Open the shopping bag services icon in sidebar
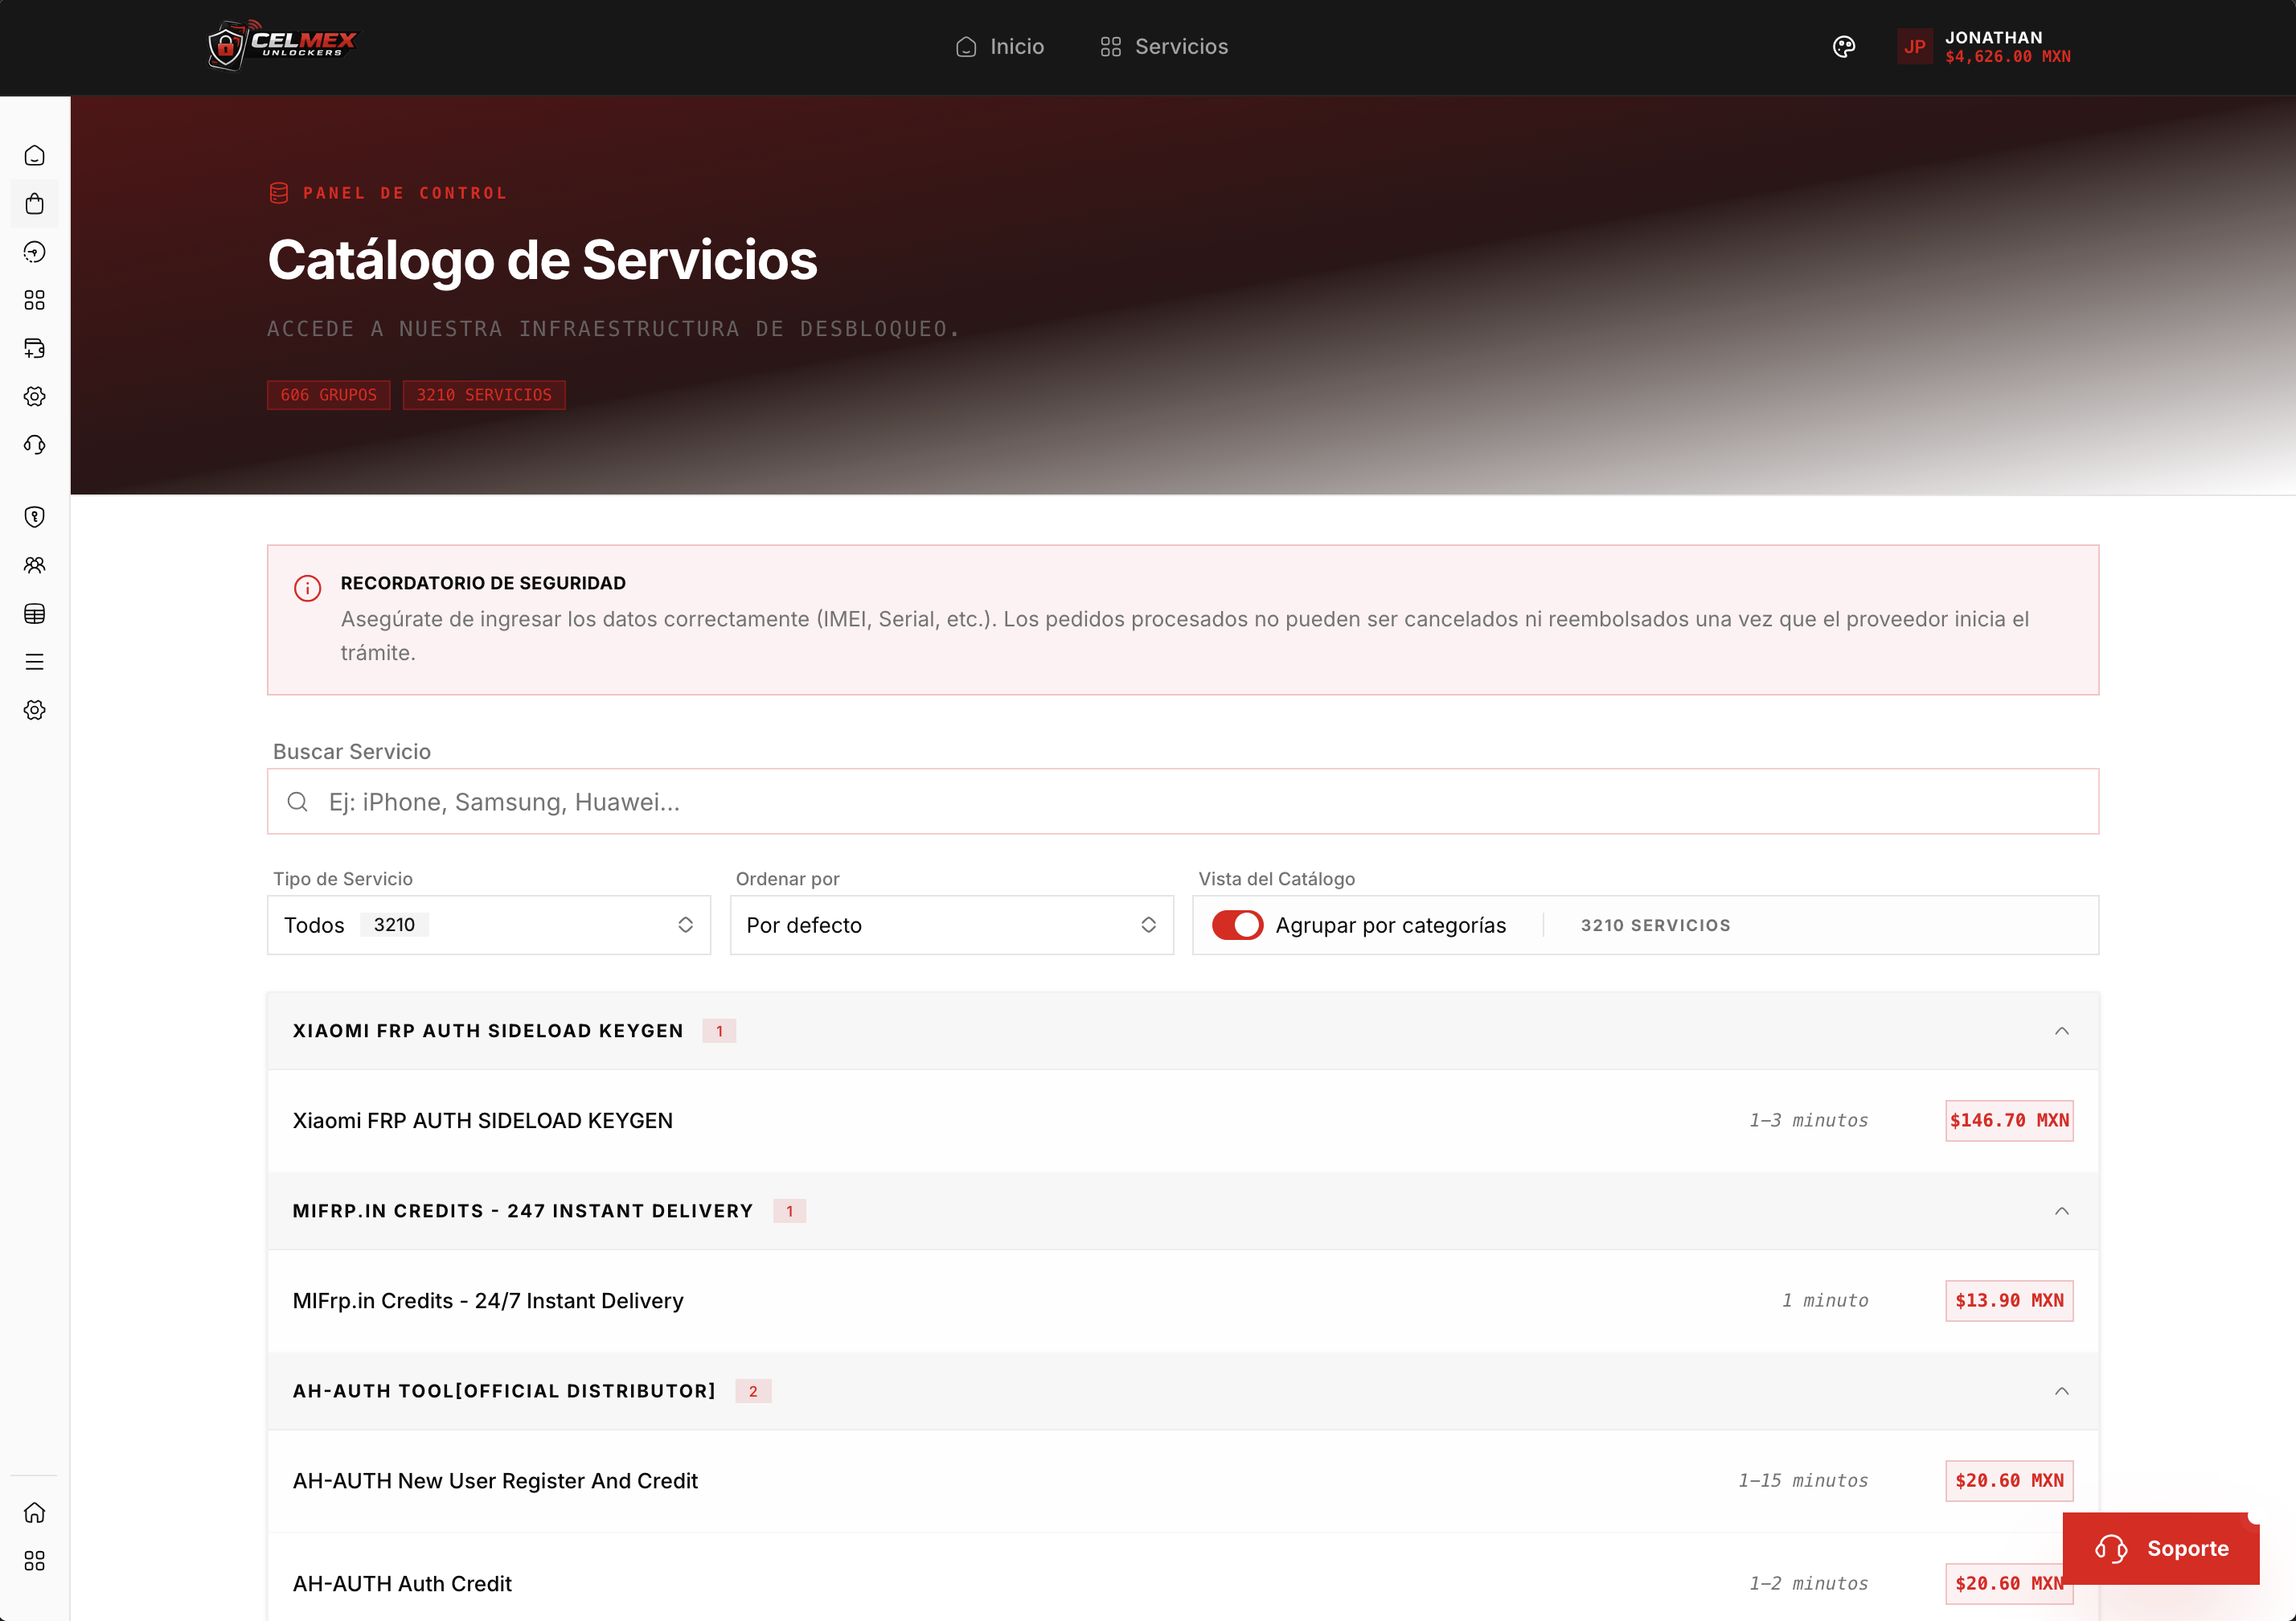 click(x=35, y=203)
